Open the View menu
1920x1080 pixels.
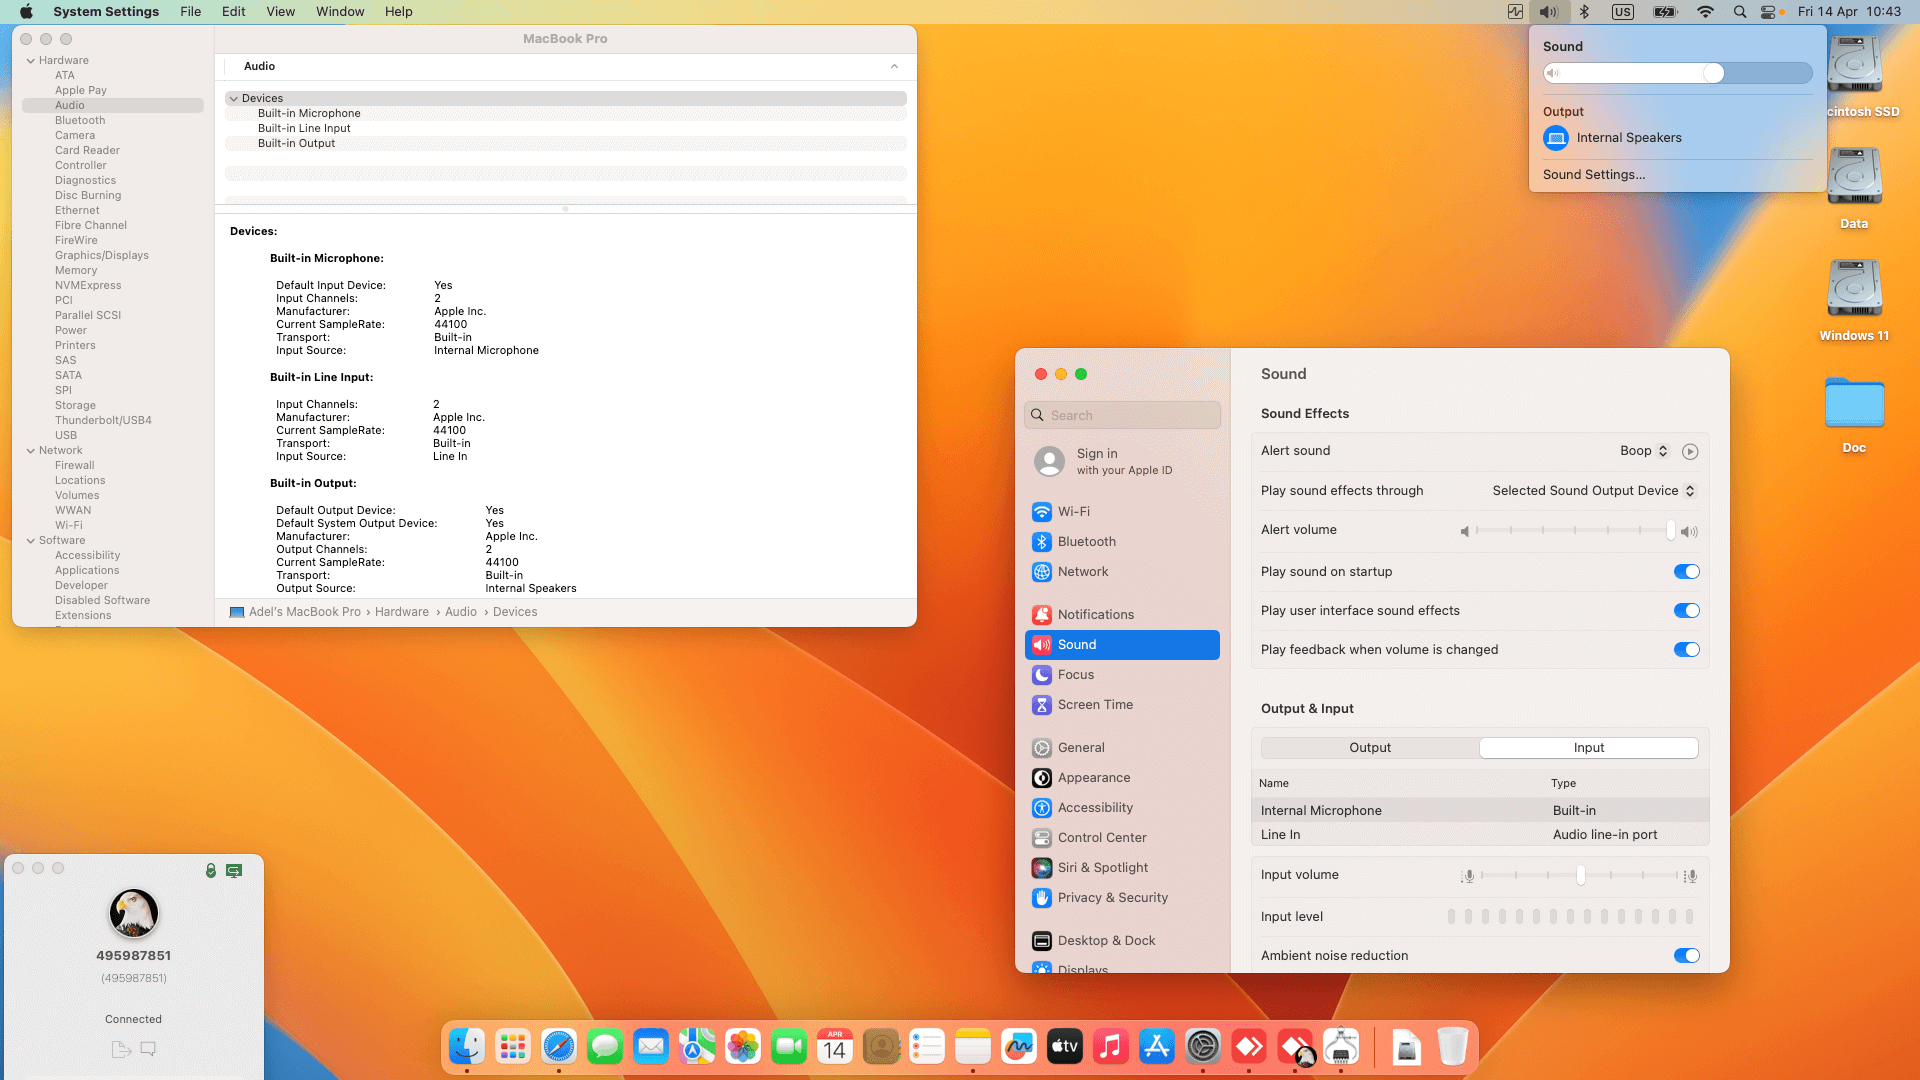[x=280, y=12]
